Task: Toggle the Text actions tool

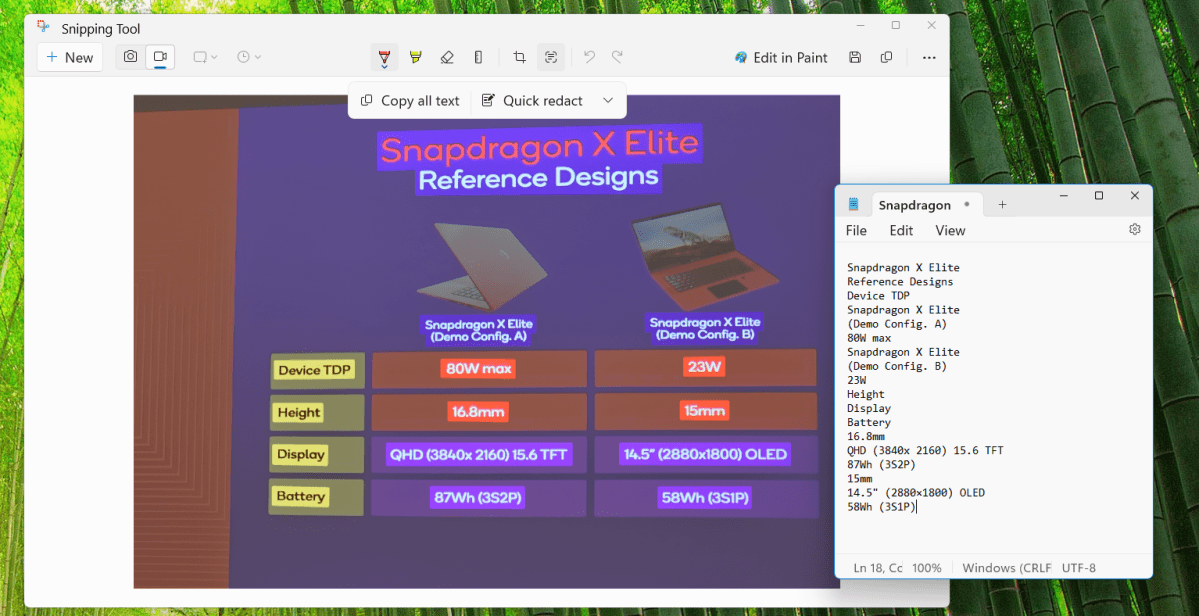Action: tap(551, 57)
